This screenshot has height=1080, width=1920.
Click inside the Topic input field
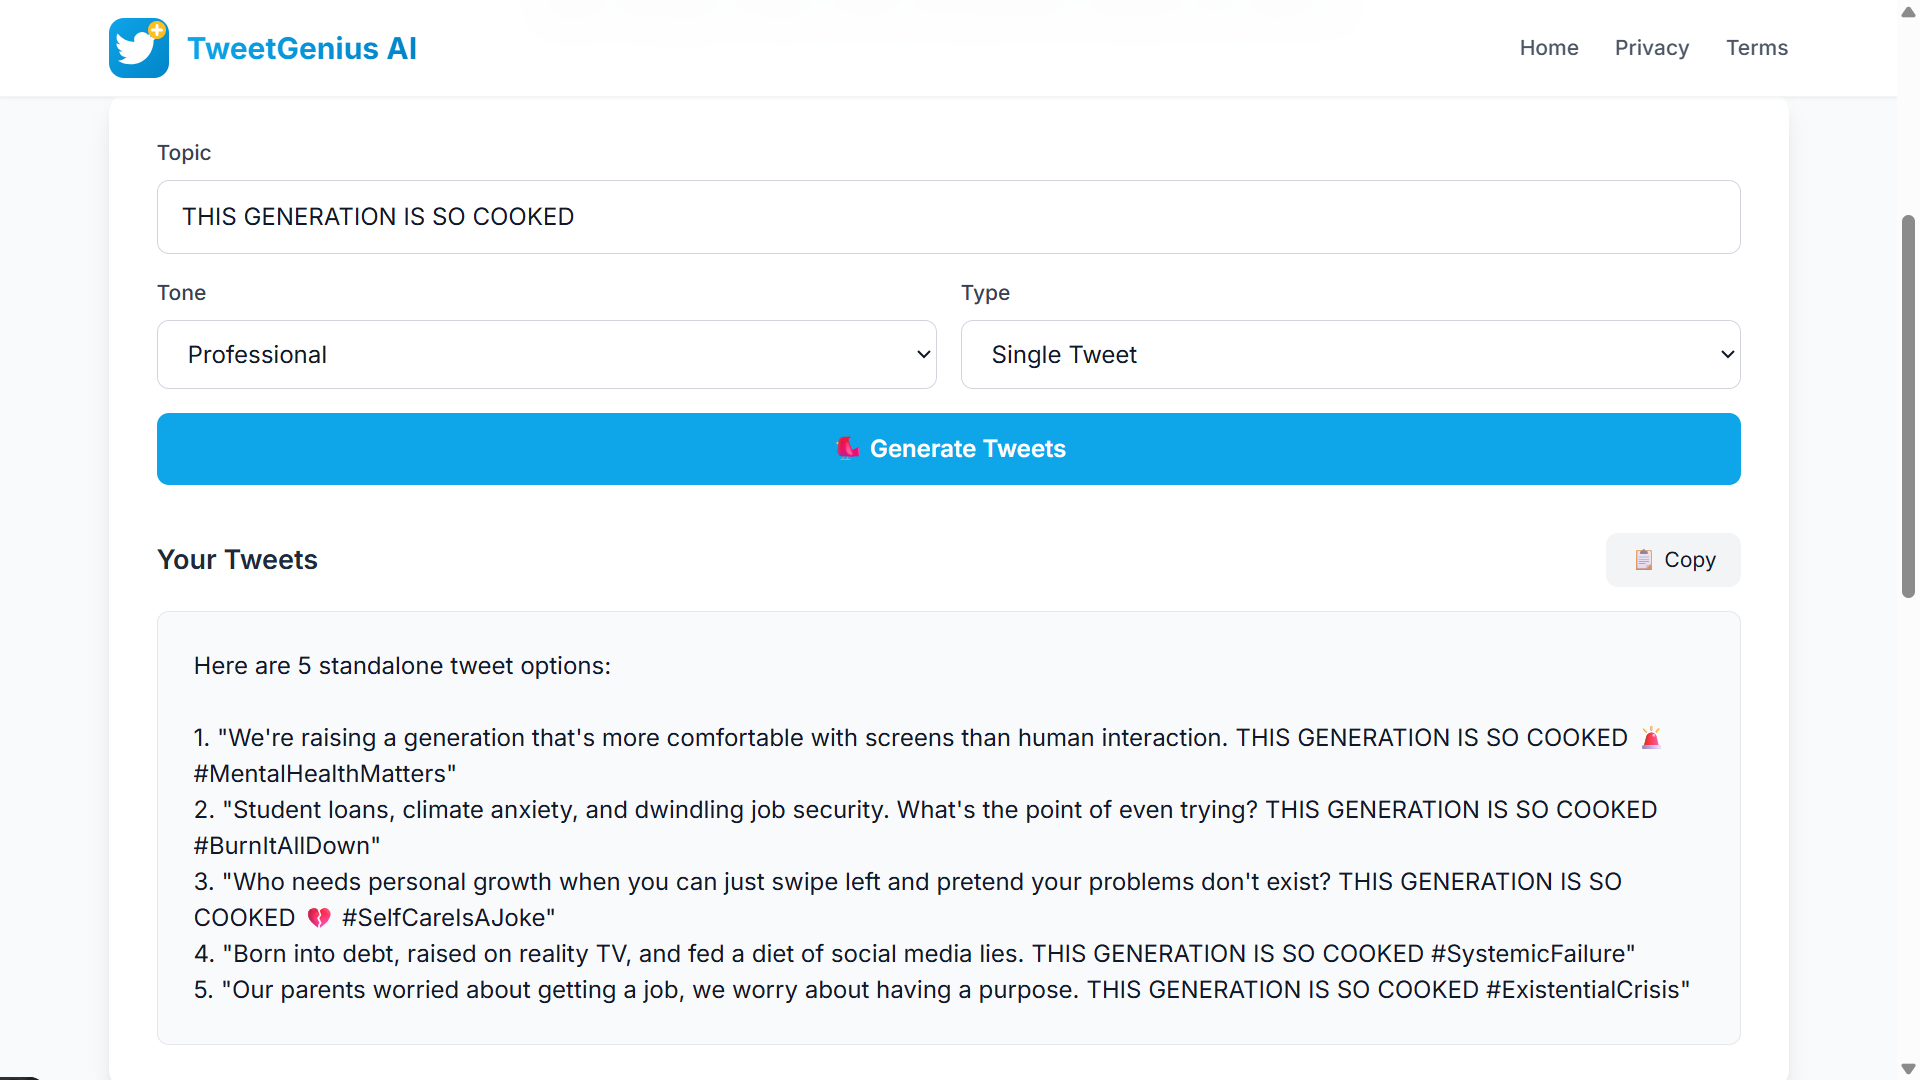(948, 216)
